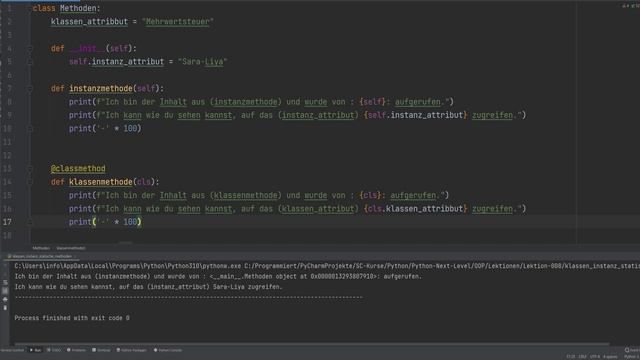Screen dimensions: 640x360
Task: Toggle soft-wrap icon in Run panel
Action: pyautogui.click(x=5, y=282)
